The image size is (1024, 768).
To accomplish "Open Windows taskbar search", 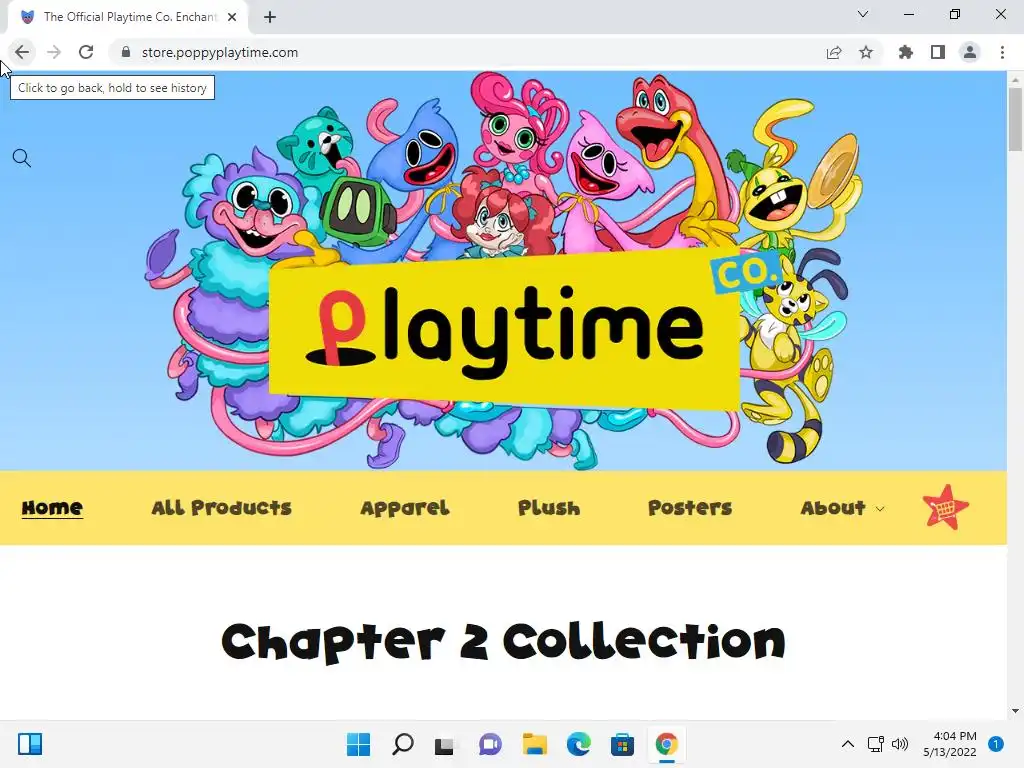I will [x=402, y=744].
